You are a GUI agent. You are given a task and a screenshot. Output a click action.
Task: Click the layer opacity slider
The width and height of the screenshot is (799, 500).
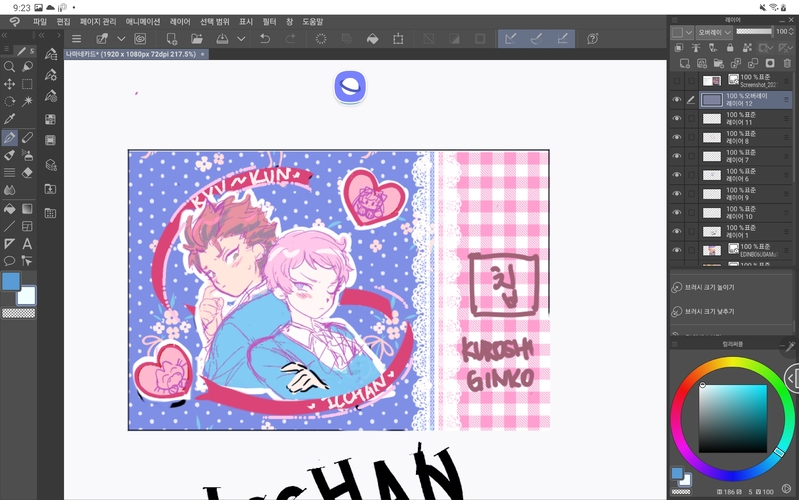point(754,32)
